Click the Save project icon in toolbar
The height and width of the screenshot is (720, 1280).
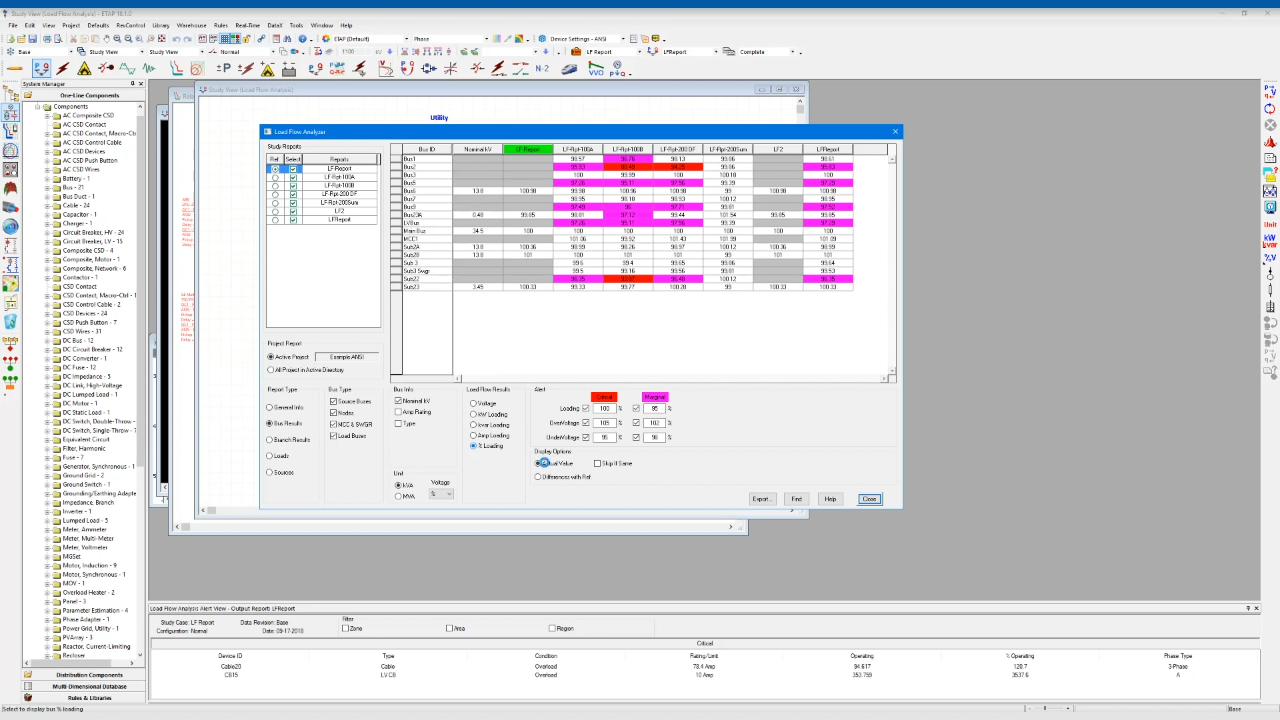click(33, 39)
